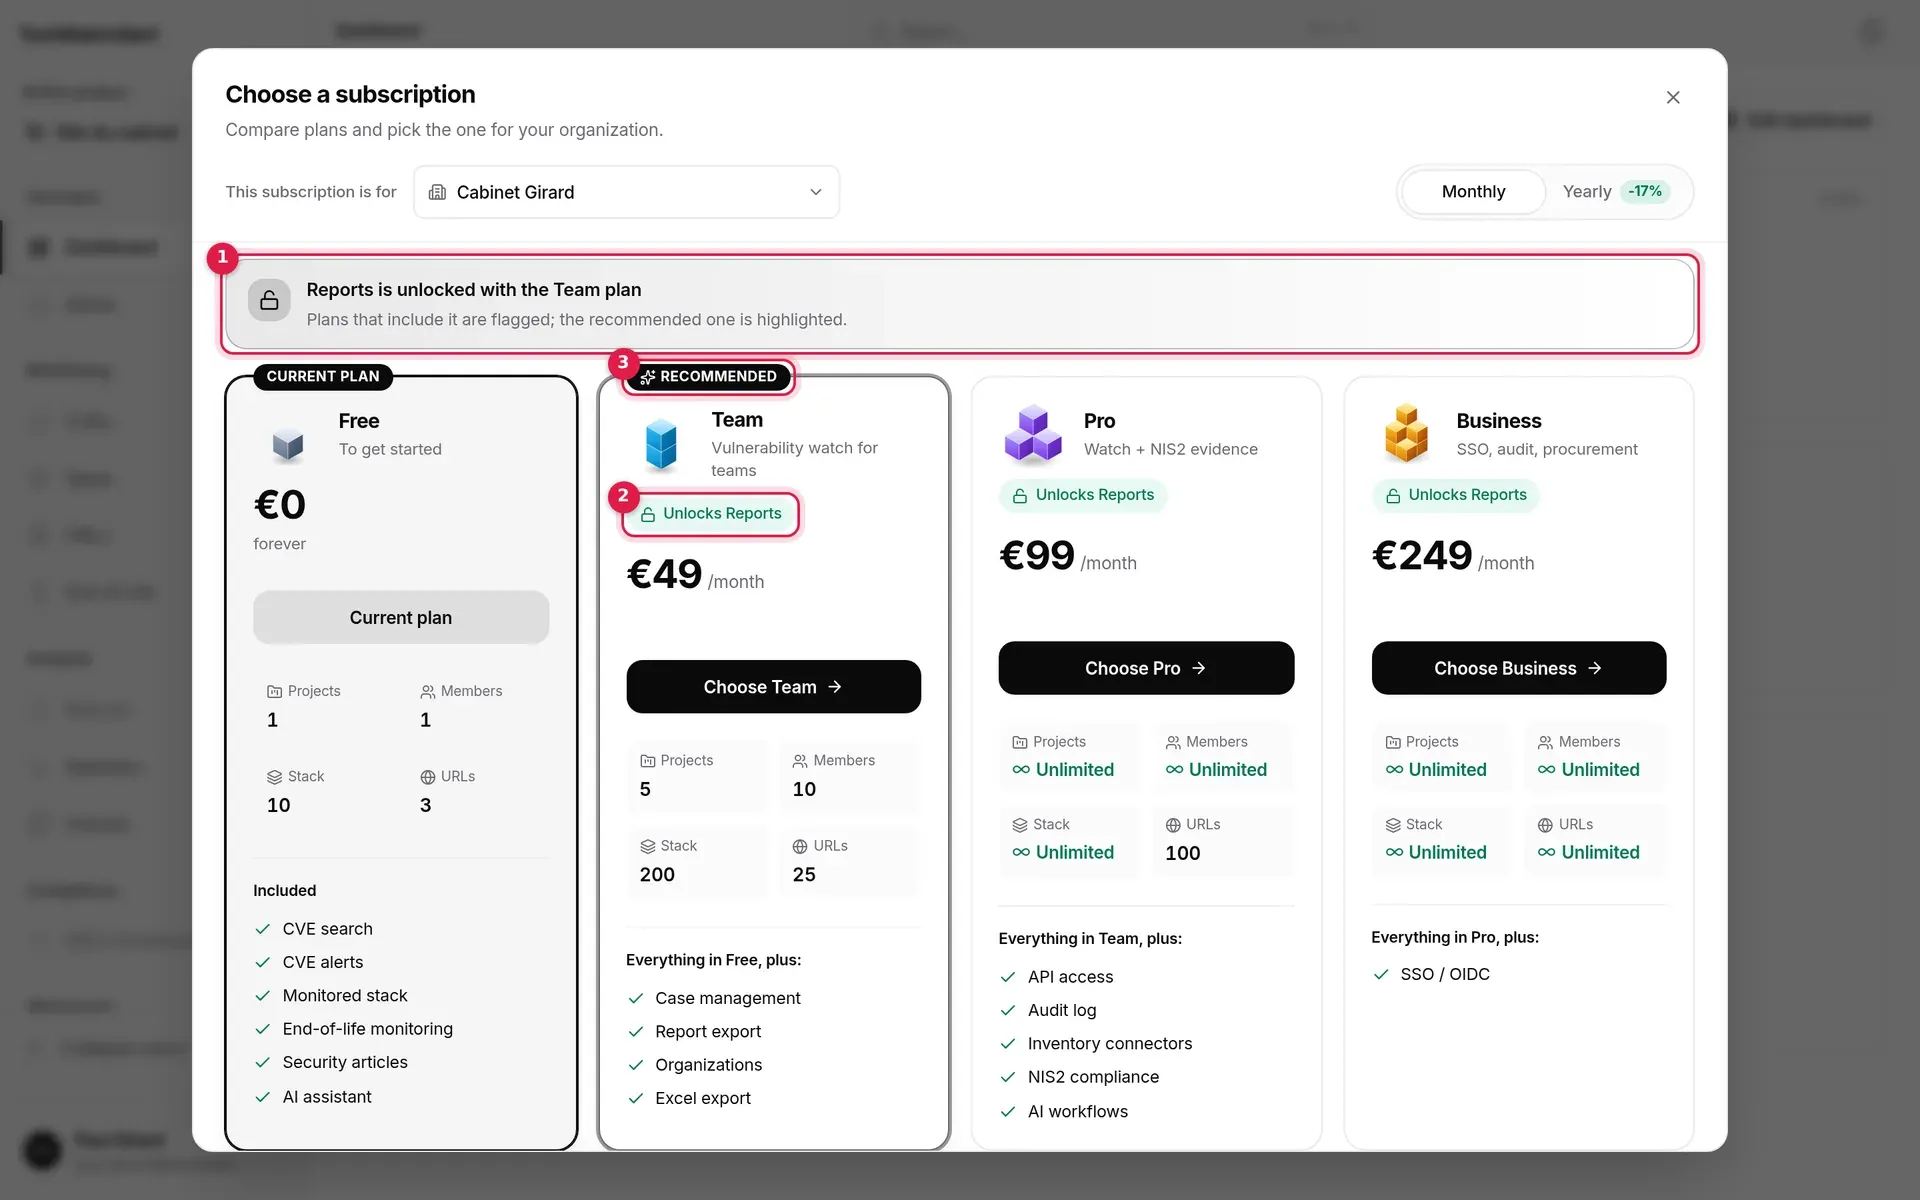Click 'Excel export' in Team features
Screen dimensions: 1920x1200
click(703, 1098)
